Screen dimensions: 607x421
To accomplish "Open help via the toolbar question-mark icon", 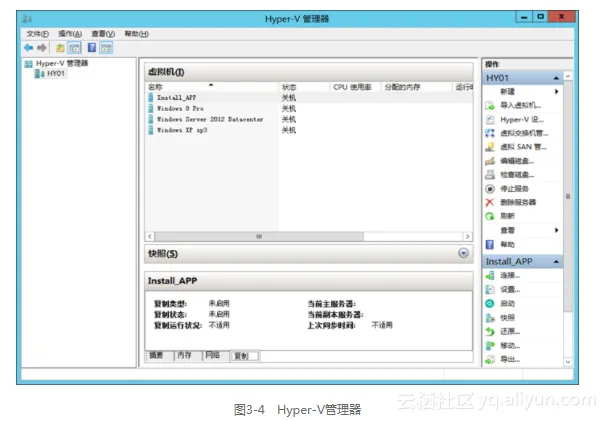I will pyautogui.click(x=92, y=48).
